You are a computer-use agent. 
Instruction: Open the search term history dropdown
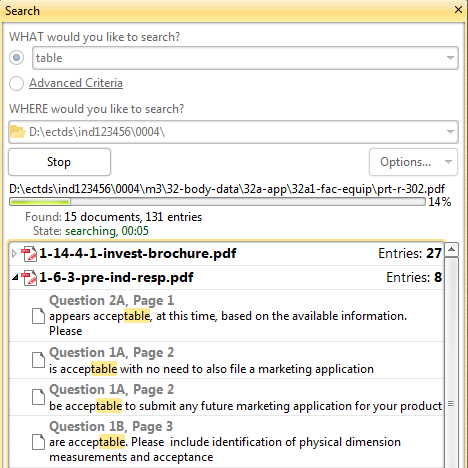(x=450, y=58)
